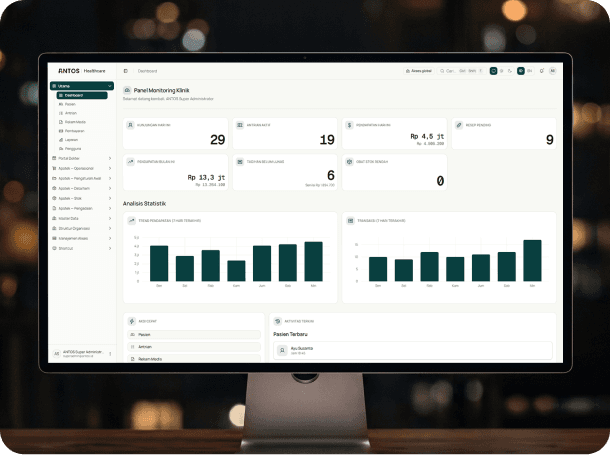Click the value 6 on Tagihan card
The width and height of the screenshot is (610, 455).
coord(331,175)
